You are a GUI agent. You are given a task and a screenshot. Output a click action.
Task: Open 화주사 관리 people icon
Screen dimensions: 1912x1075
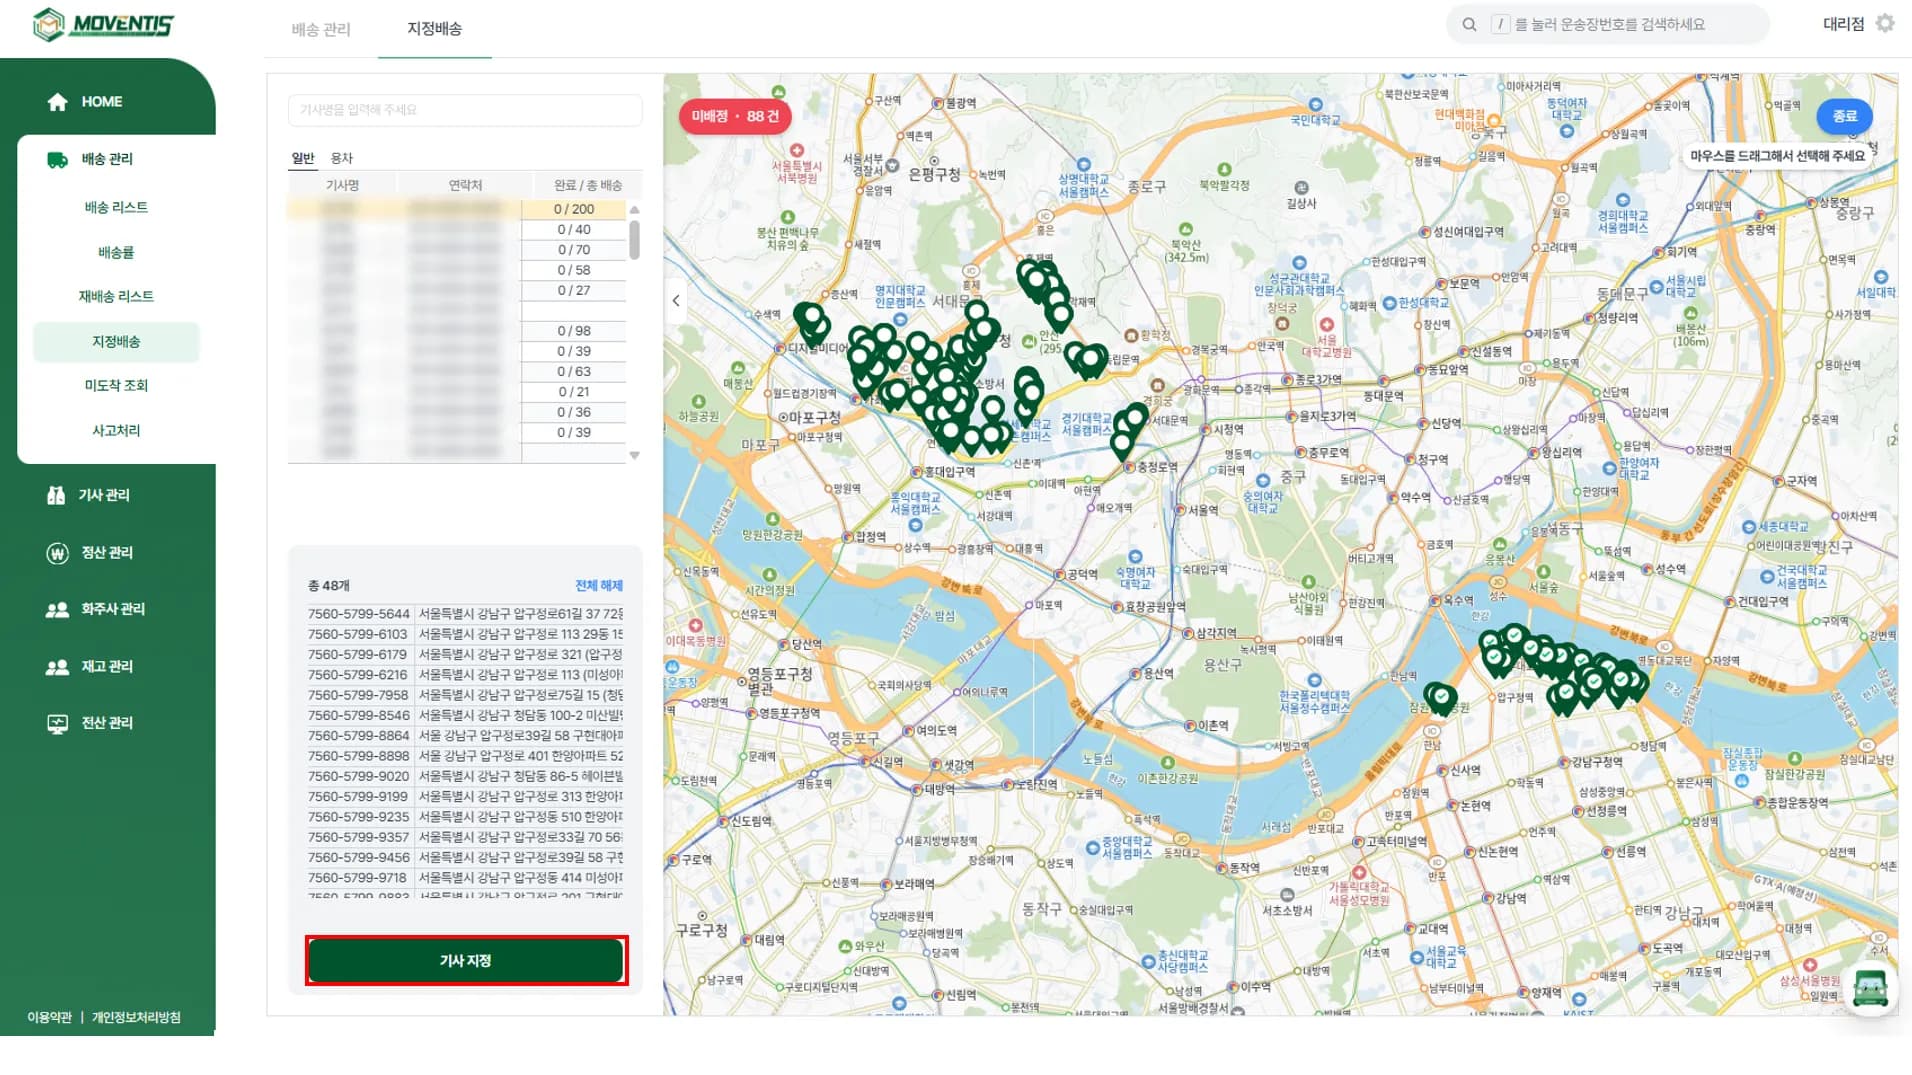point(58,610)
